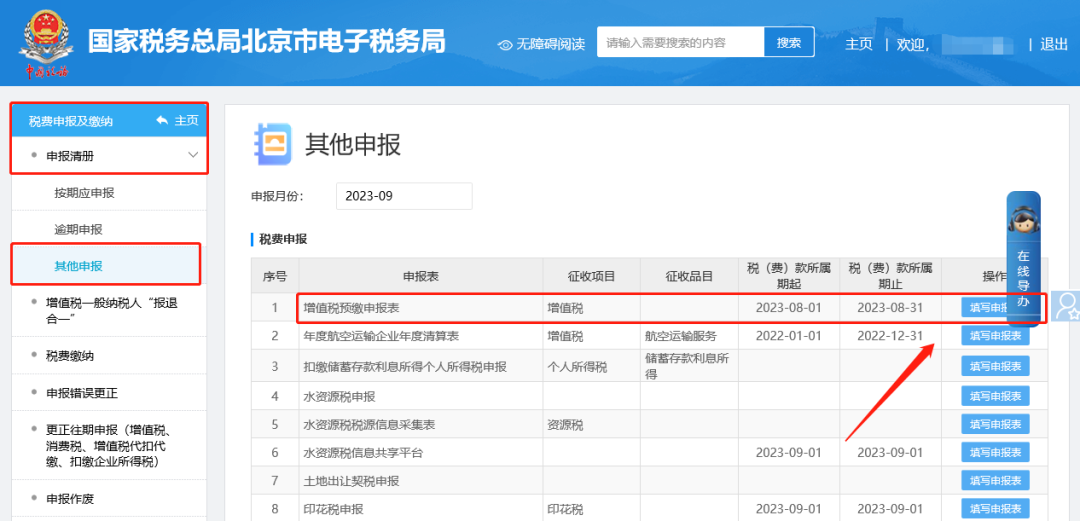1080x521 pixels.
Task: Open 其他申报 sidebar item
Action: tap(78, 265)
